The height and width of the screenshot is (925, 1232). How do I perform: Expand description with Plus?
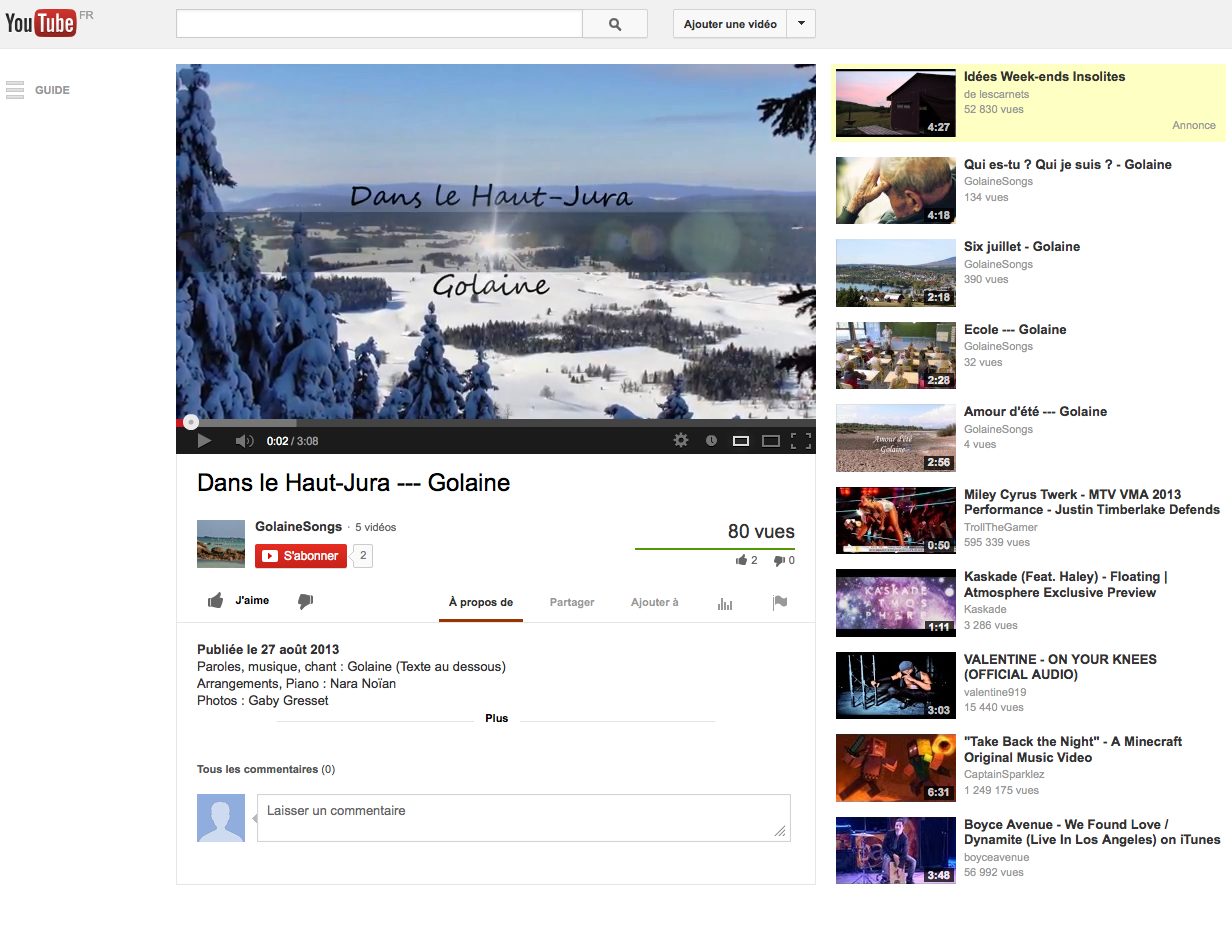tap(496, 718)
